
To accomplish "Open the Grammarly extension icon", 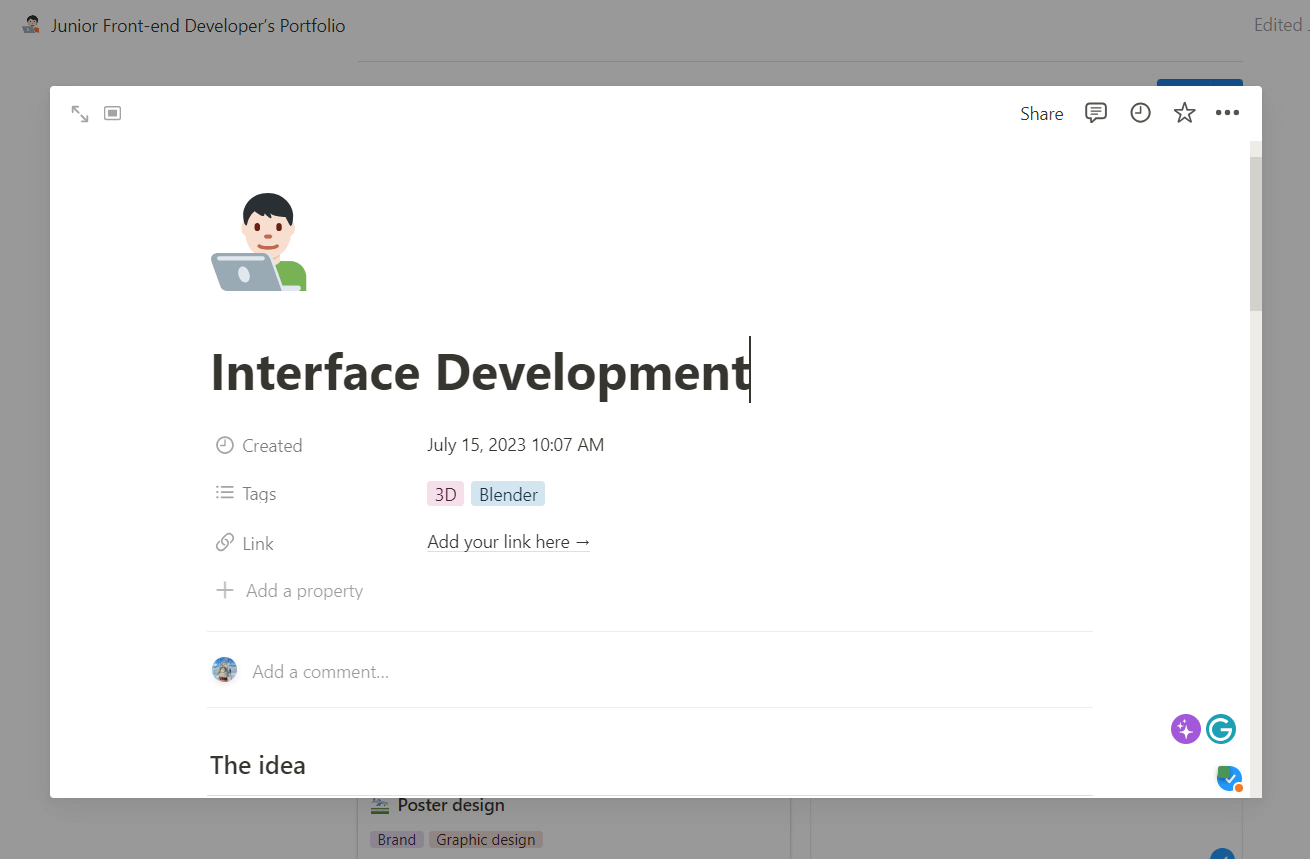I will coord(1221,729).
